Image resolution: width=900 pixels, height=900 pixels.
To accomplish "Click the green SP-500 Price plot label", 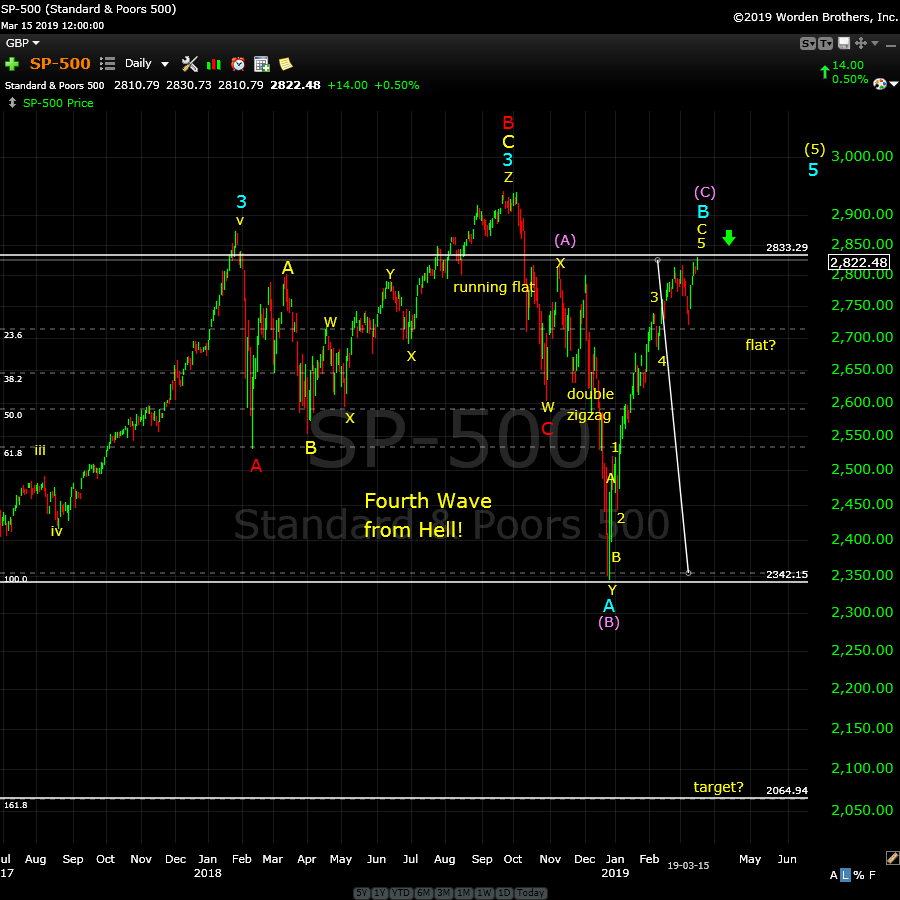I will point(58,103).
